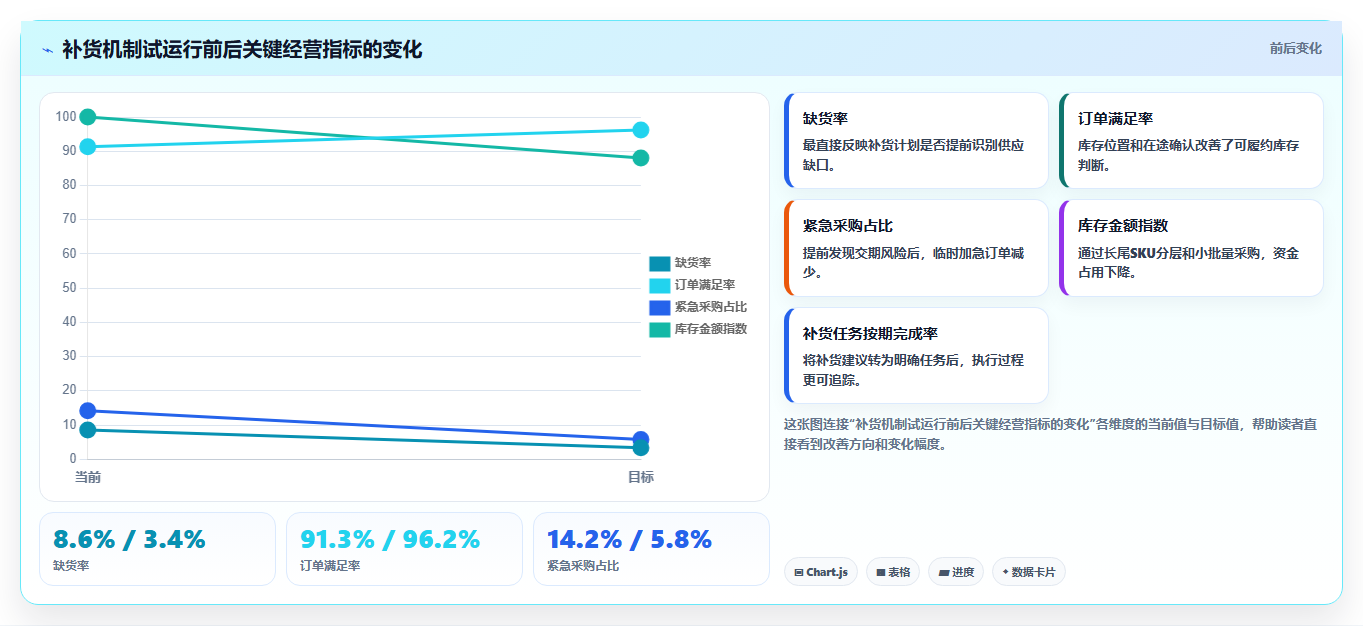Click the 进度 tag

pyautogui.click(x=956, y=572)
